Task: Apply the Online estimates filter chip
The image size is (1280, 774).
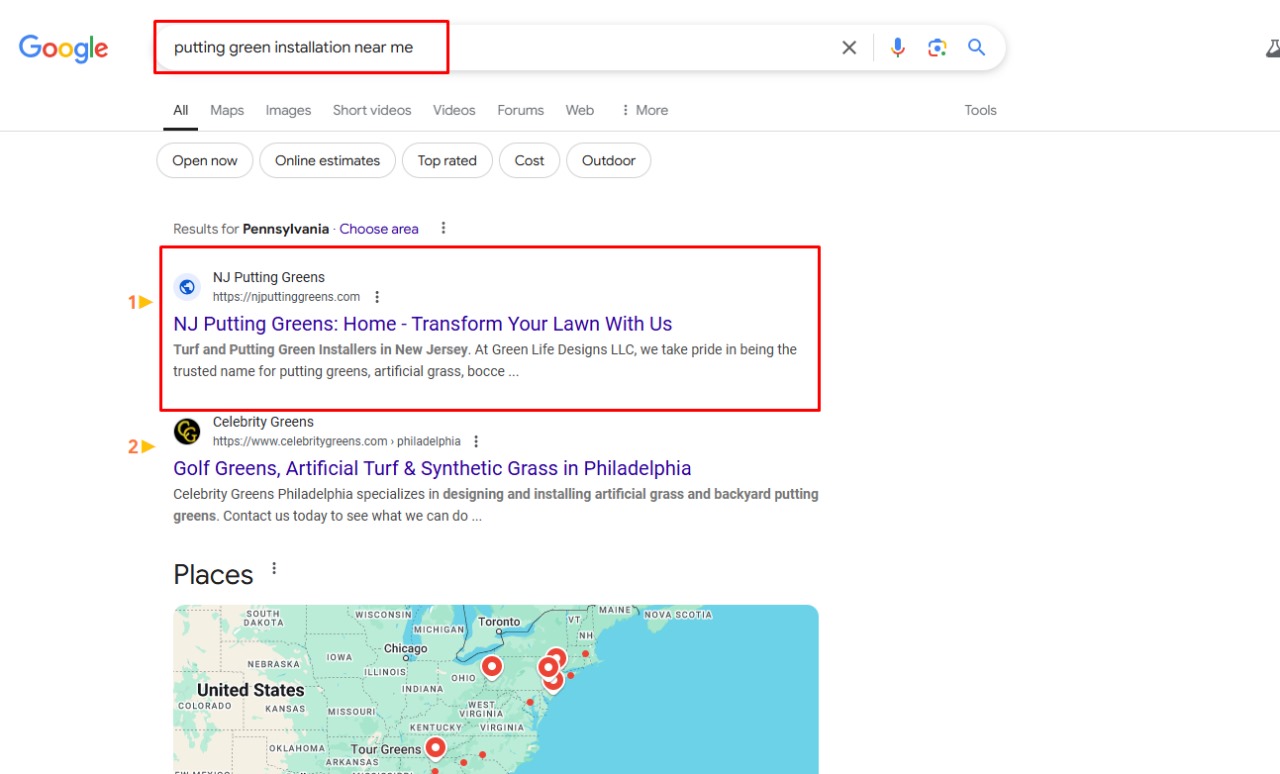Action: (328, 160)
